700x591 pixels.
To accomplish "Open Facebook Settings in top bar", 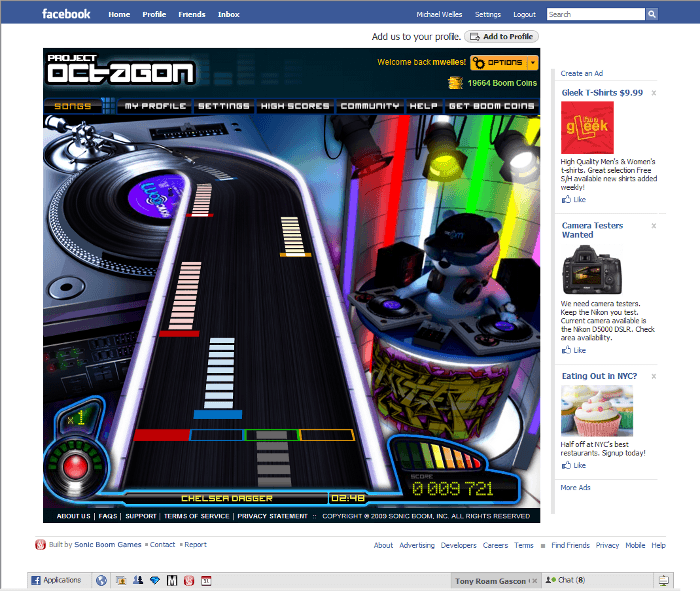I will 488,14.
